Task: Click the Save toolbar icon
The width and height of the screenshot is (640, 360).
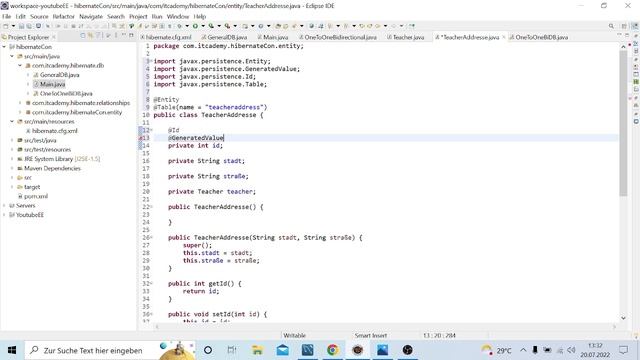Action: pyautogui.click(x=21, y=26)
